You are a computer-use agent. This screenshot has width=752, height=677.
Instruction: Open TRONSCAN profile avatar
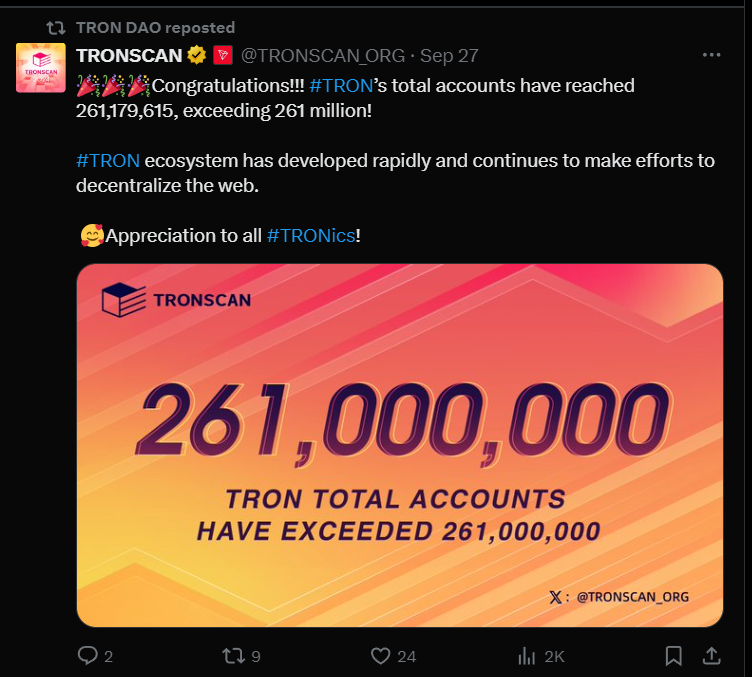[x=41, y=68]
